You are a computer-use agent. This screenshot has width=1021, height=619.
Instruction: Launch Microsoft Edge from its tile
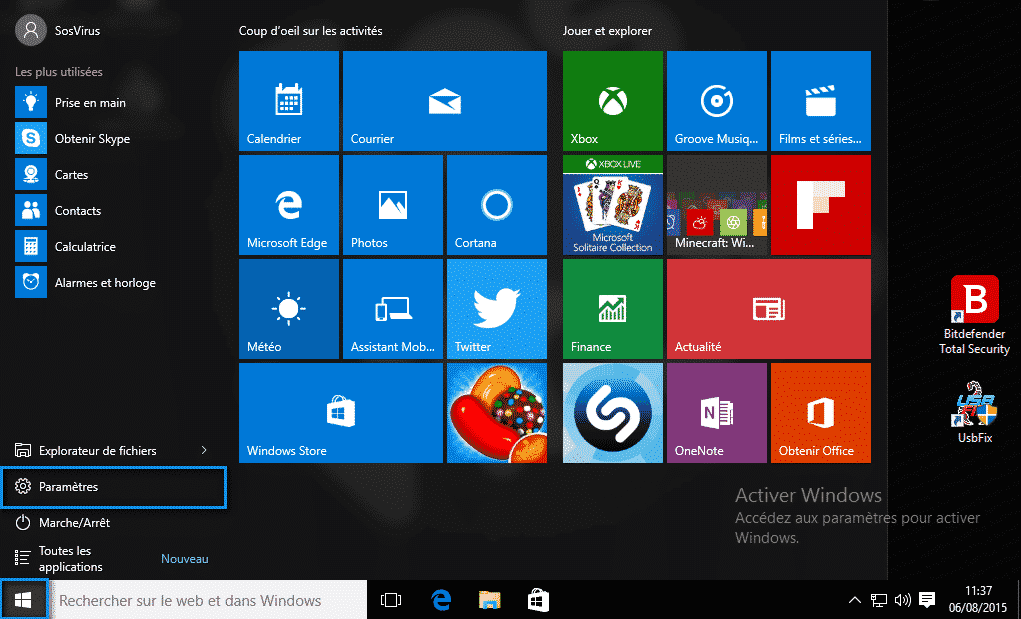(x=288, y=205)
